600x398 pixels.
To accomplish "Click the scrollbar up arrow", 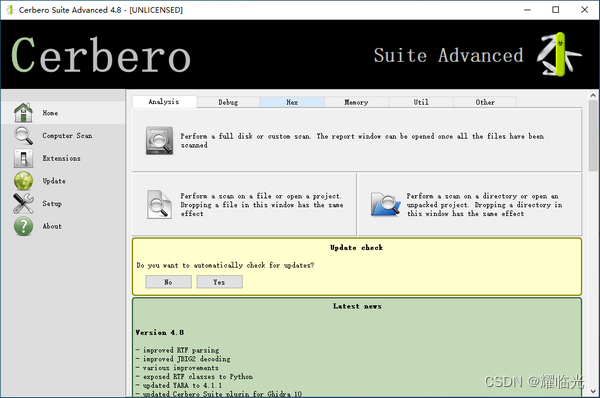I will click(x=593, y=95).
